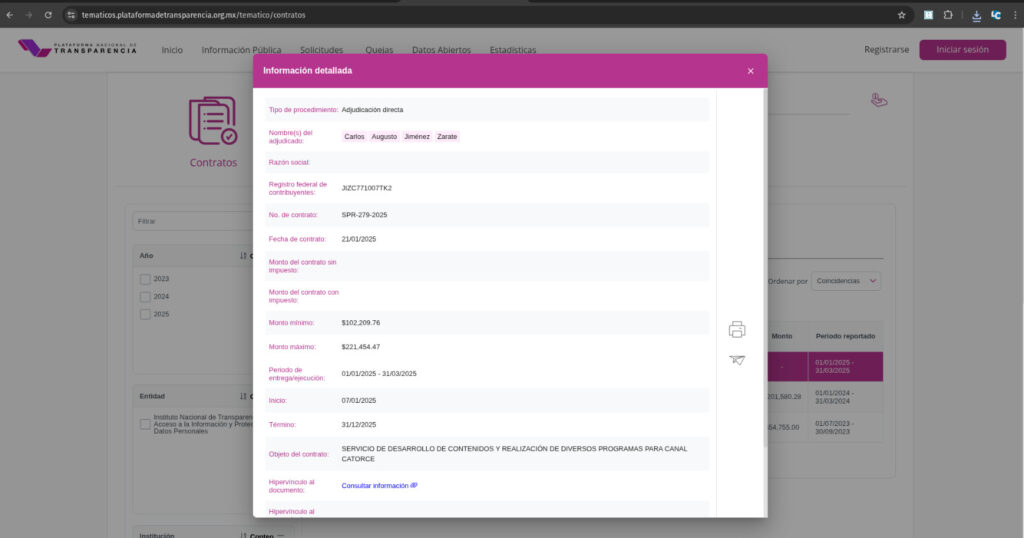
Task: Check the 2024 year filter
Action: tap(145, 296)
